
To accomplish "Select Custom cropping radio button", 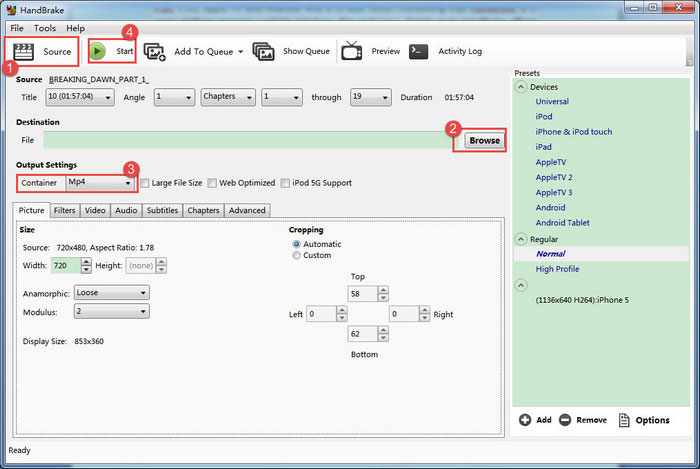I will tap(296, 255).
